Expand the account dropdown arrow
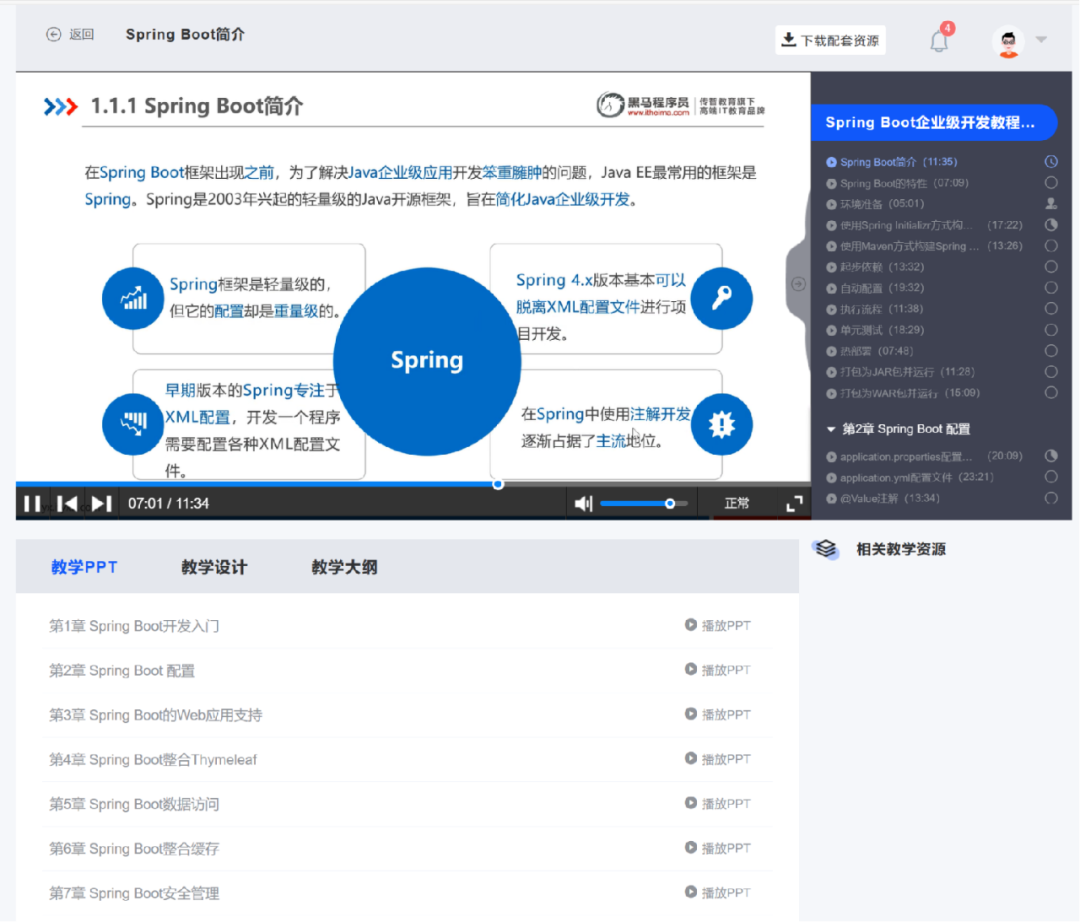Viewport: 1080px width, 922px height. click(1041, 40)
